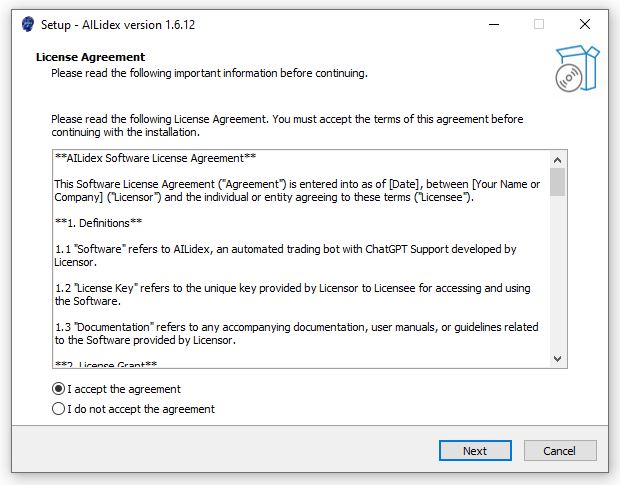This screenshot has height=485, width=620.
Task: Select "I do not accept the agreement" option
Action: click(58, 409)
